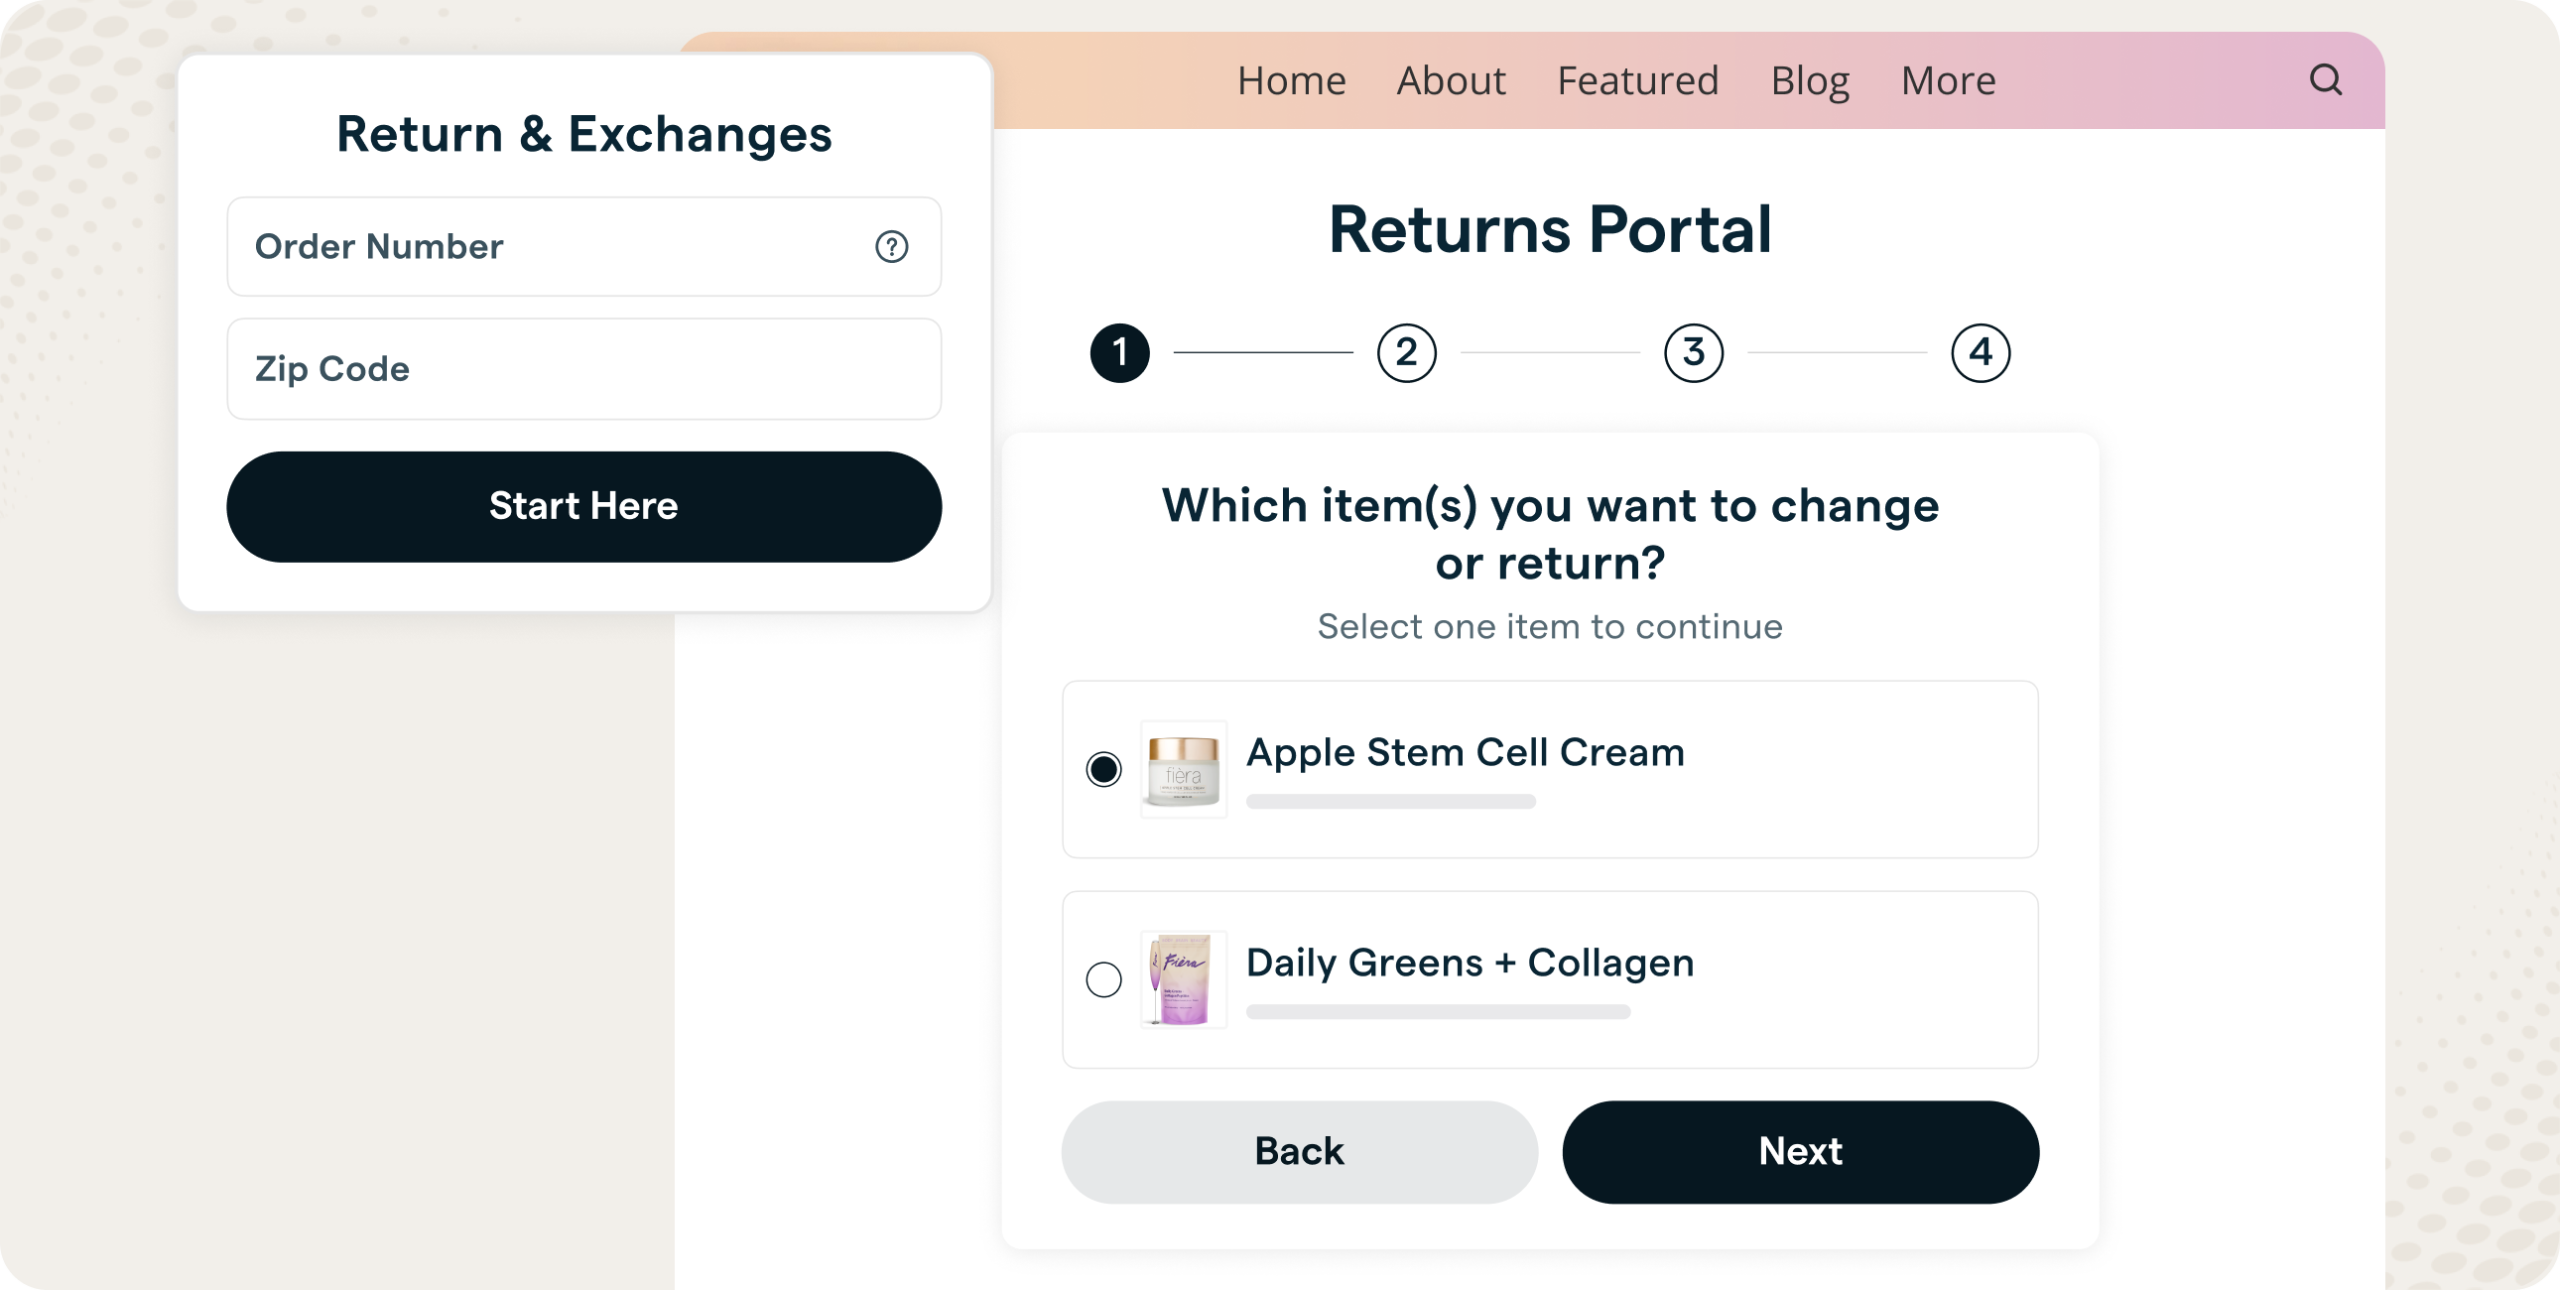Select the Daily Greens + Collagen radio button

tap(1104, 980)
